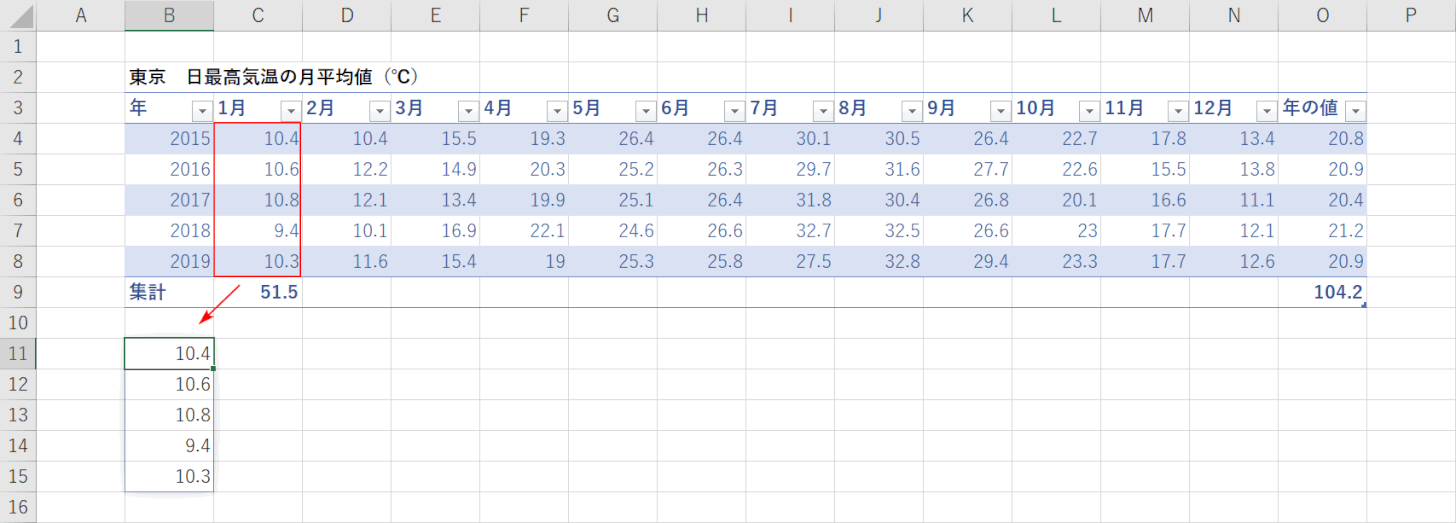Open the 年 column filter dropdown
The width and height of the screenshot is (1456, 523).
coord(202,110)
